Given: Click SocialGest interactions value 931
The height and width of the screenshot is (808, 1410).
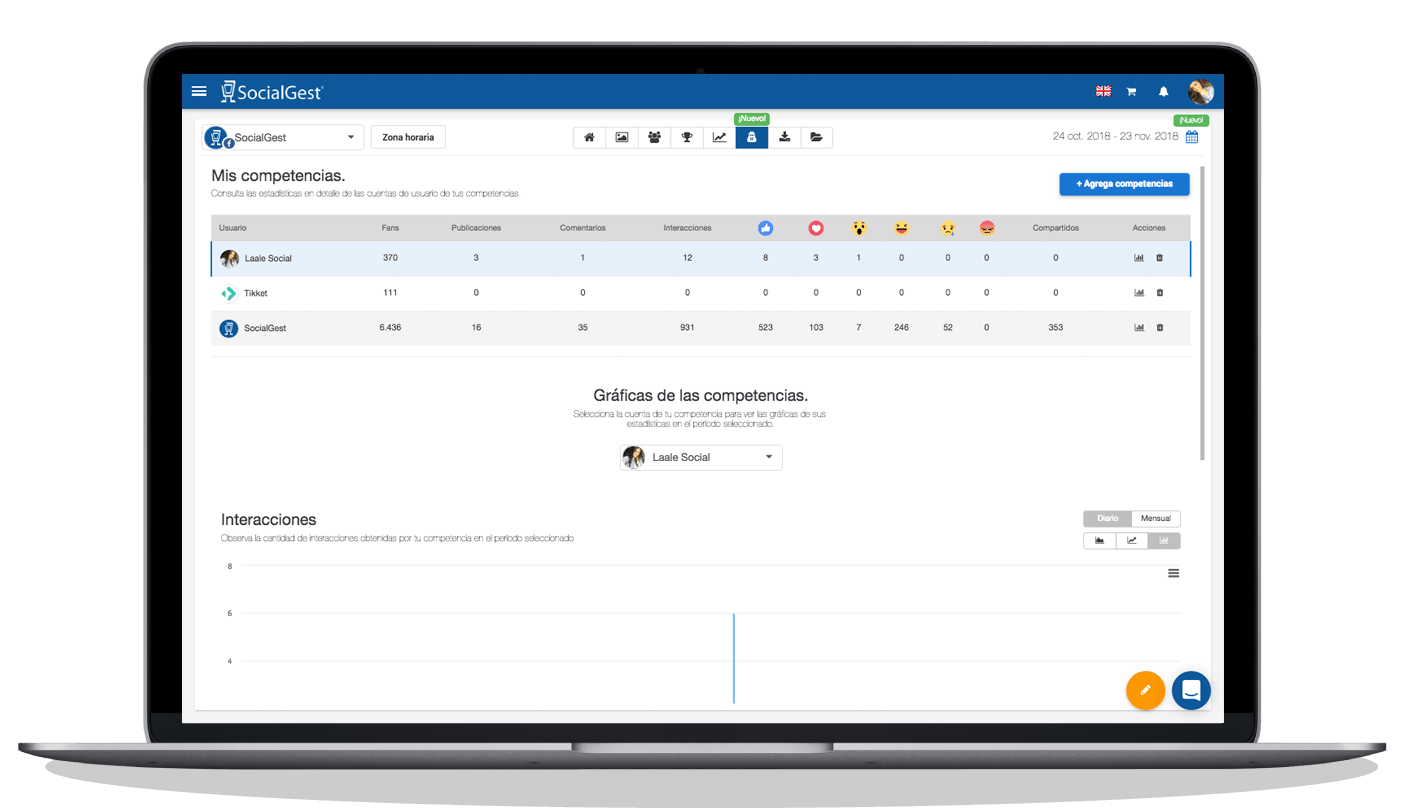Looking at the screenshot, I should pos(687,328).
